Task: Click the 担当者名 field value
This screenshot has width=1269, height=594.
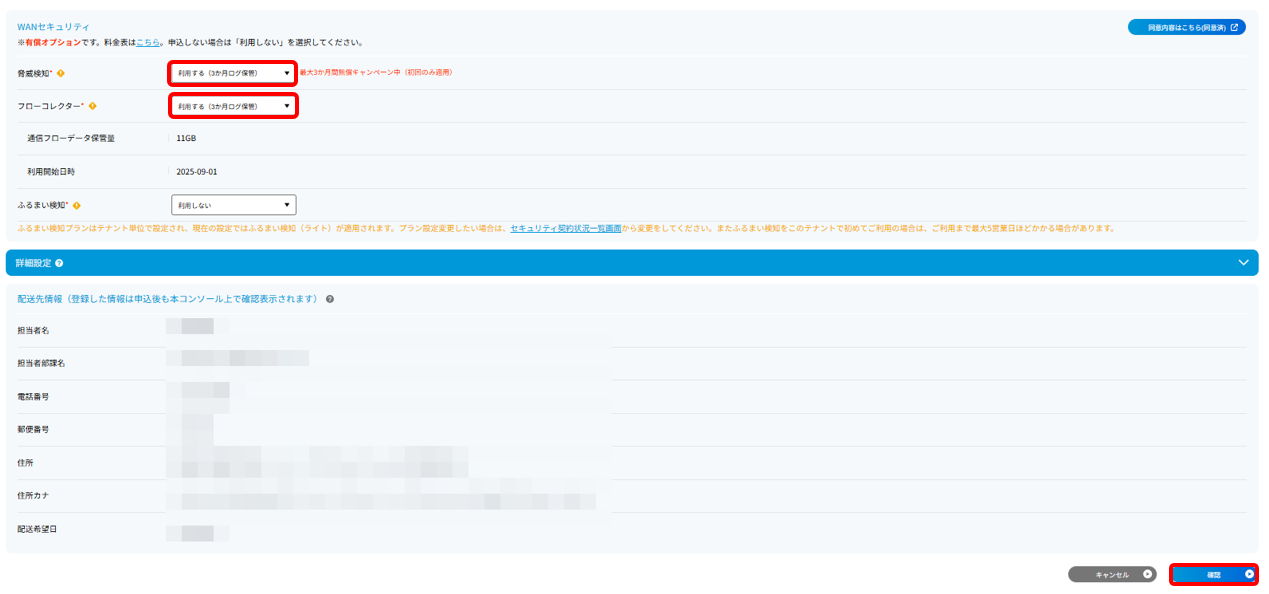Action: pos(196,326)
